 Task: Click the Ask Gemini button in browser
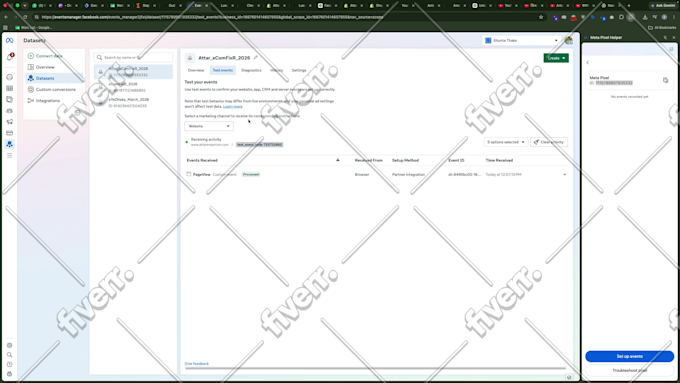(x=663, y=6)
